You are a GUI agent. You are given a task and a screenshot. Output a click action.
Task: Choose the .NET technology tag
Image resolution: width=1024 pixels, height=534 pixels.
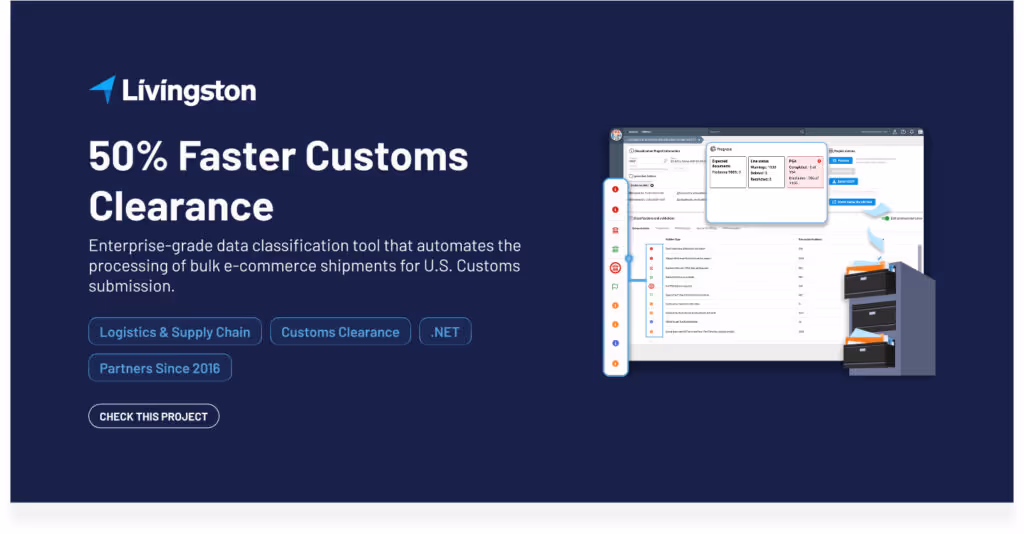pyautogui.click(x=445, y=332)
